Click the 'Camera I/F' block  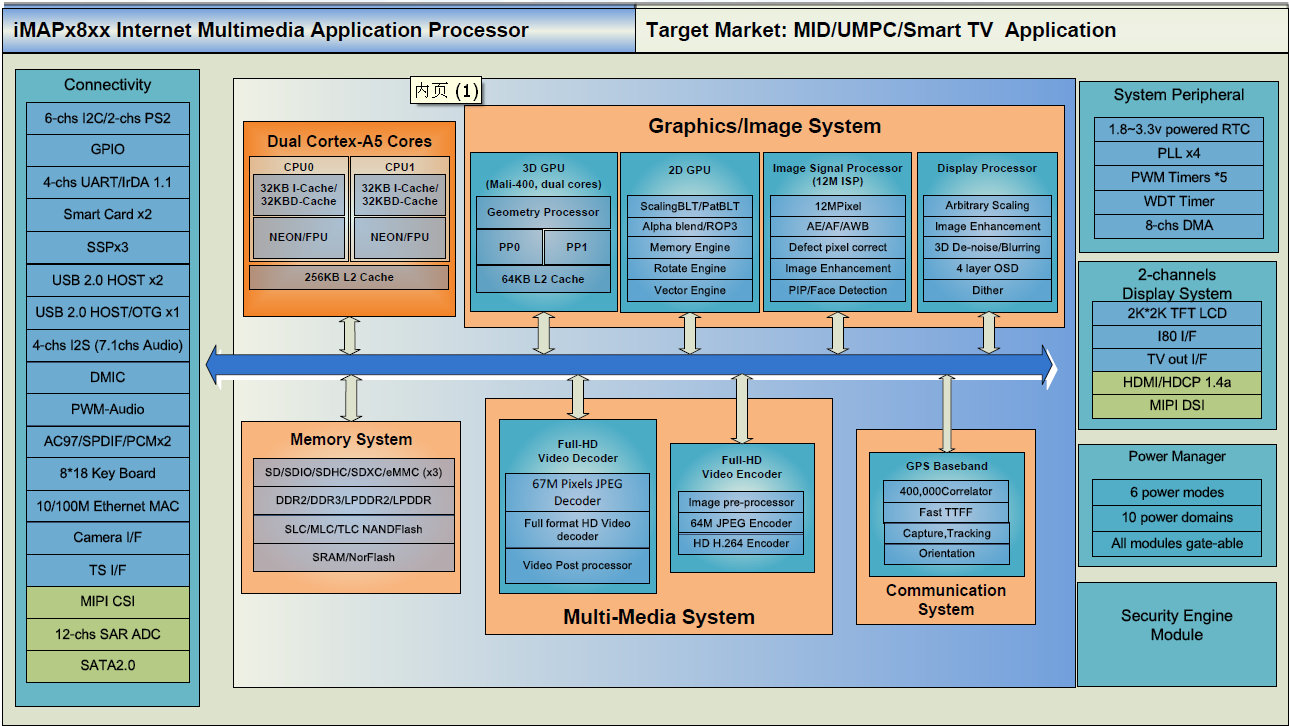point(107,538)
